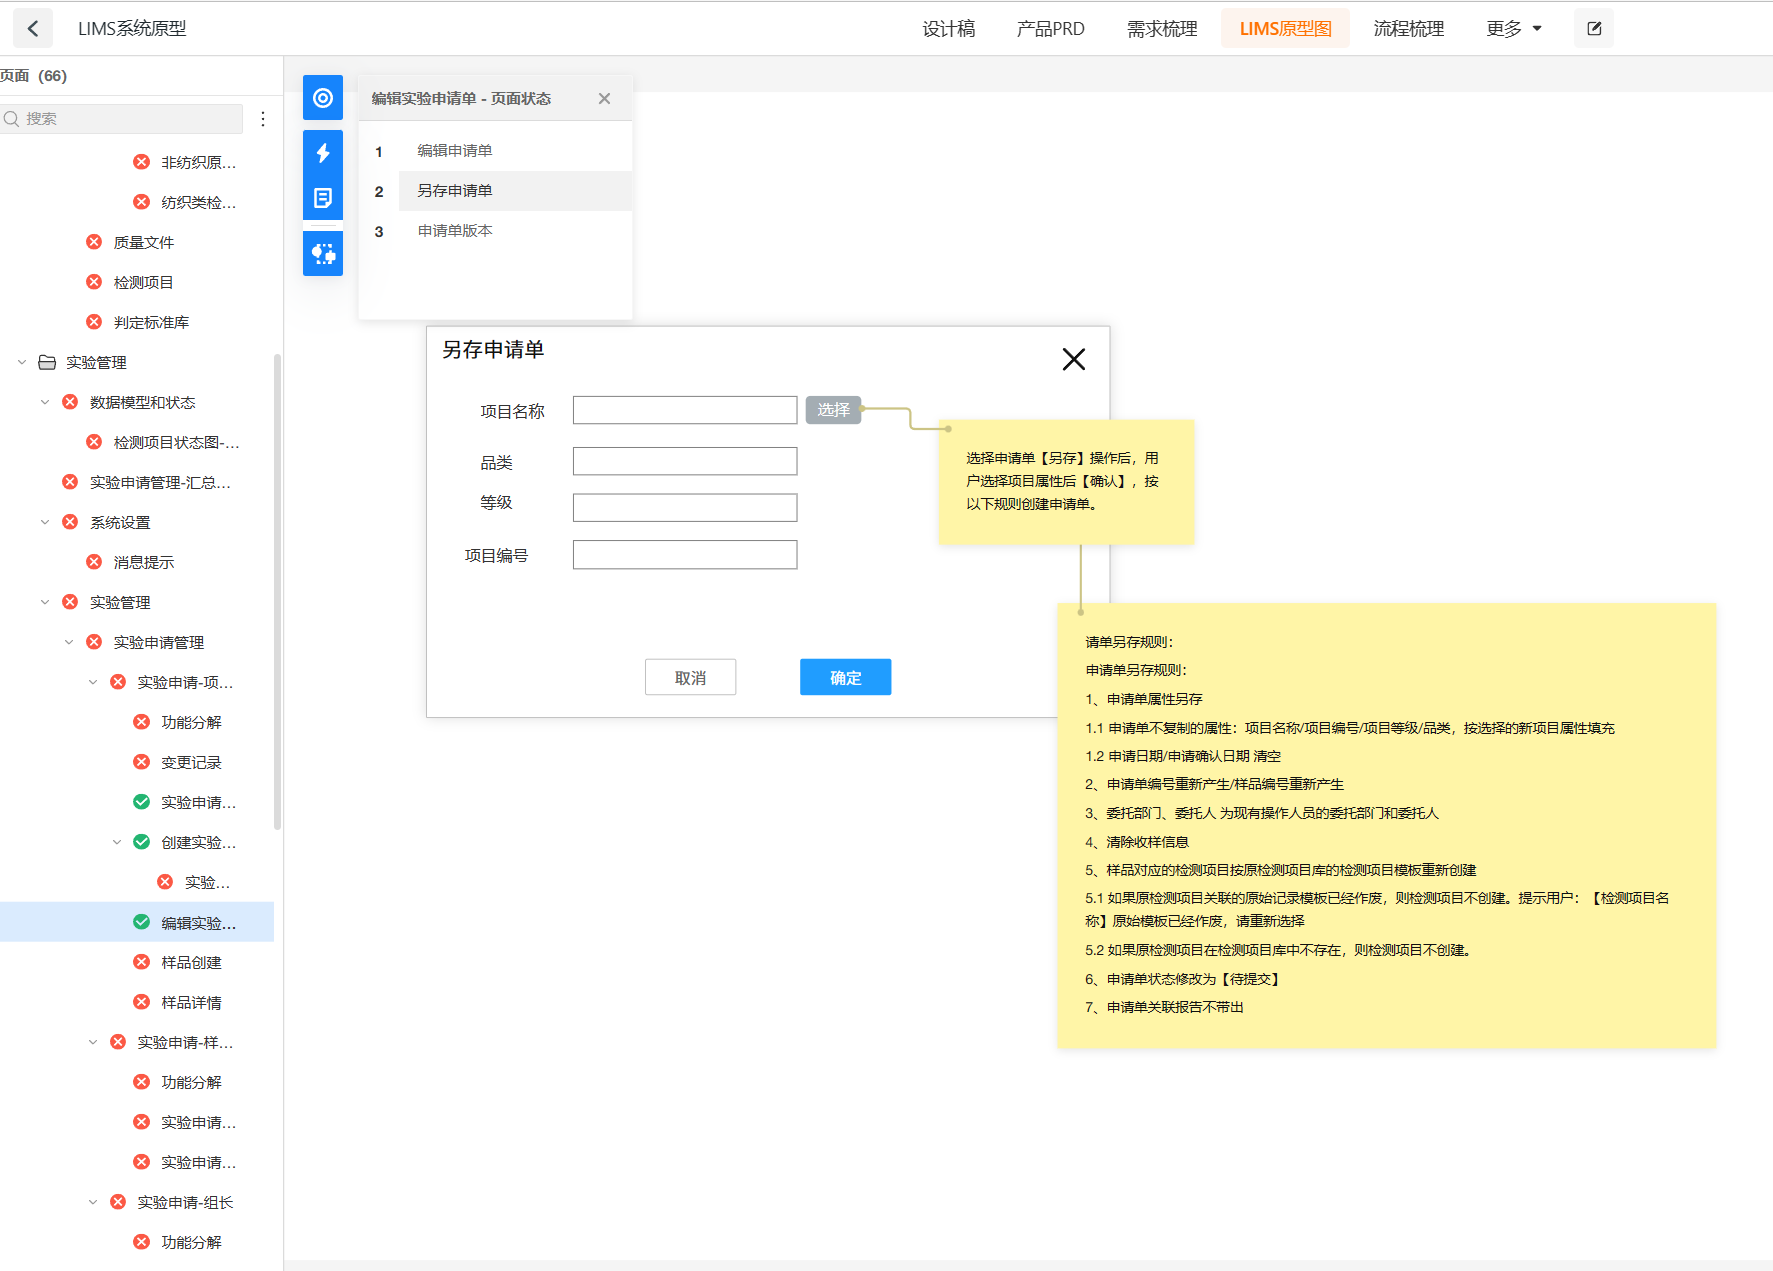Click the 取消 button
The image size is (1773, 1271).
(690, 677)
